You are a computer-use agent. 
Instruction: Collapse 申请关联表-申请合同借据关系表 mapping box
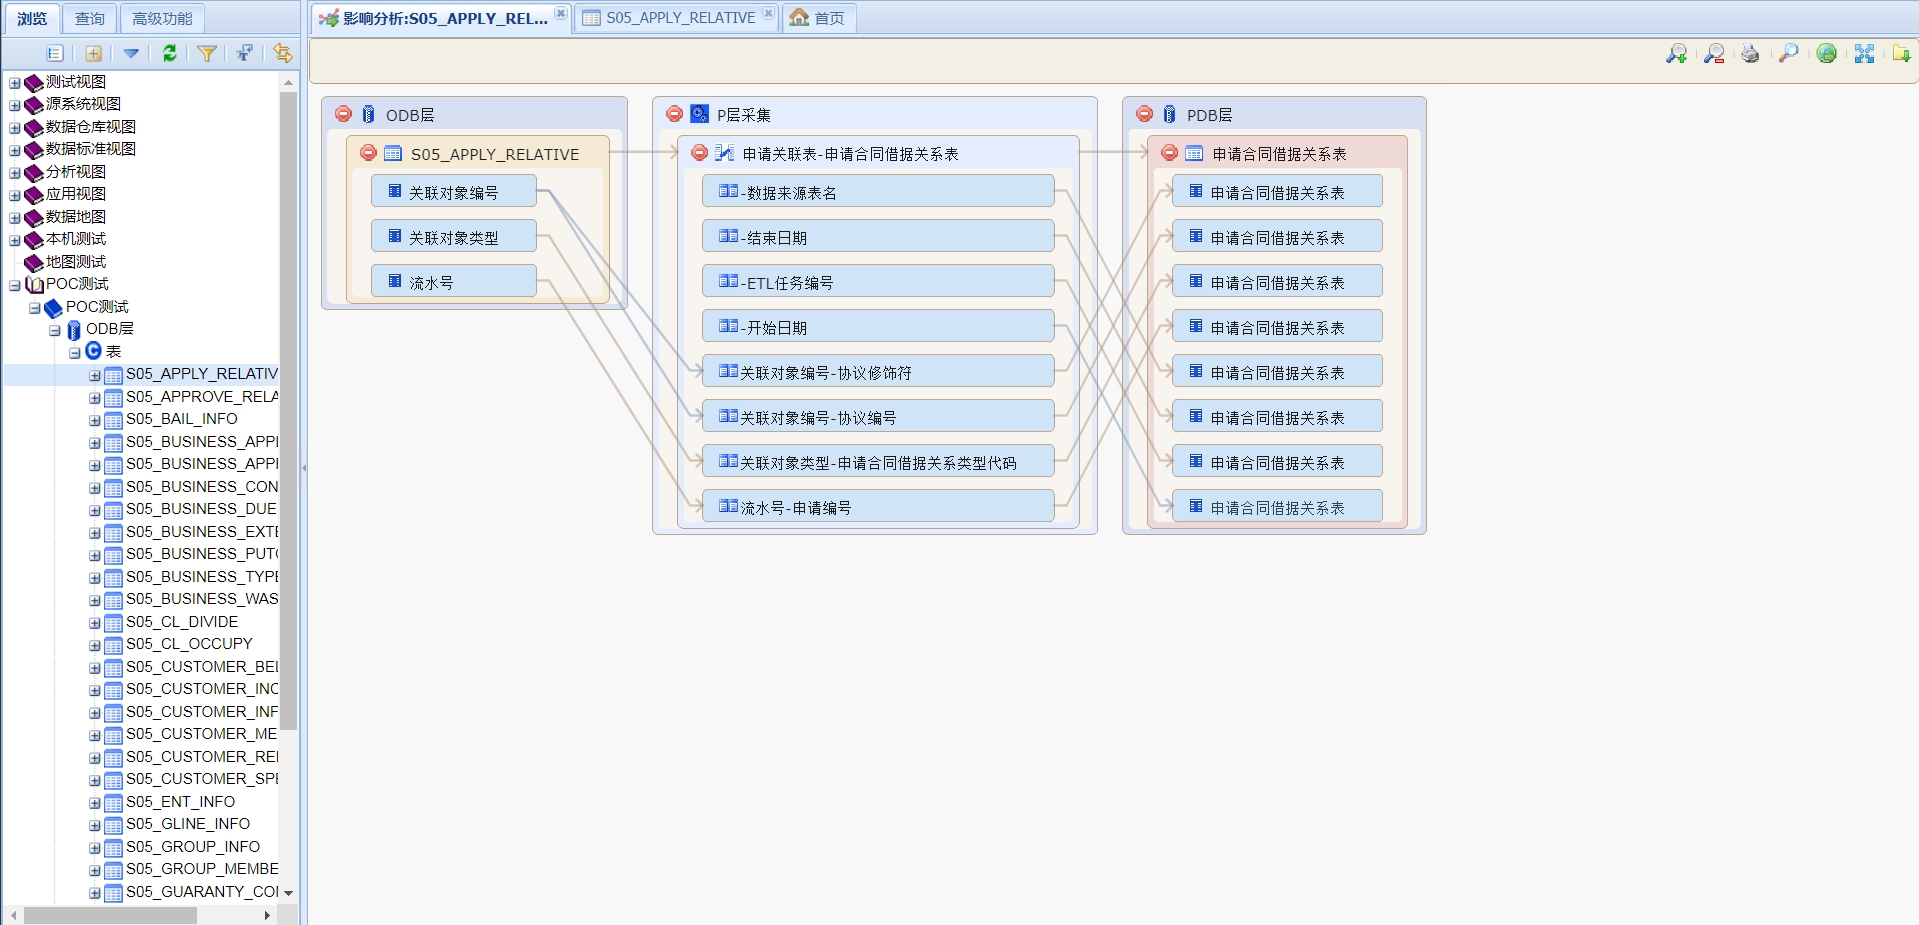tap(700, 153)
